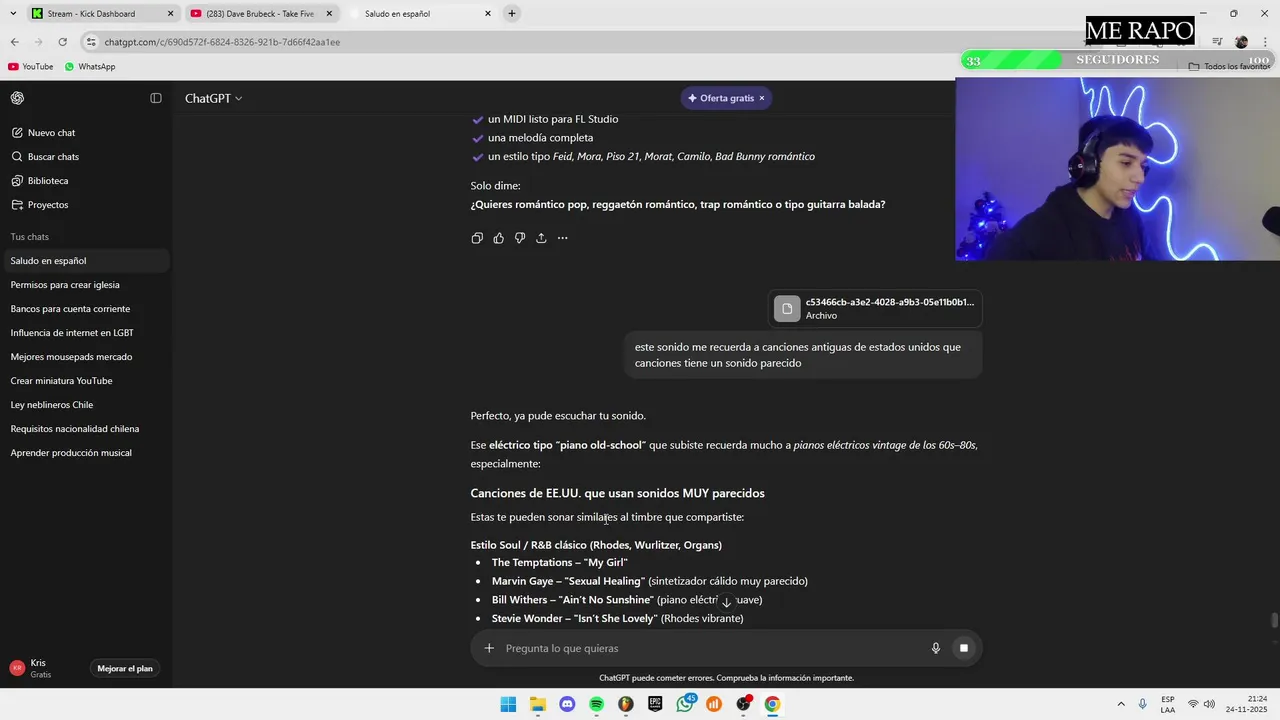The height and width of the screenshot is (720, 1280).
Task: Open Biblioteca library
Action: [86, 181]
